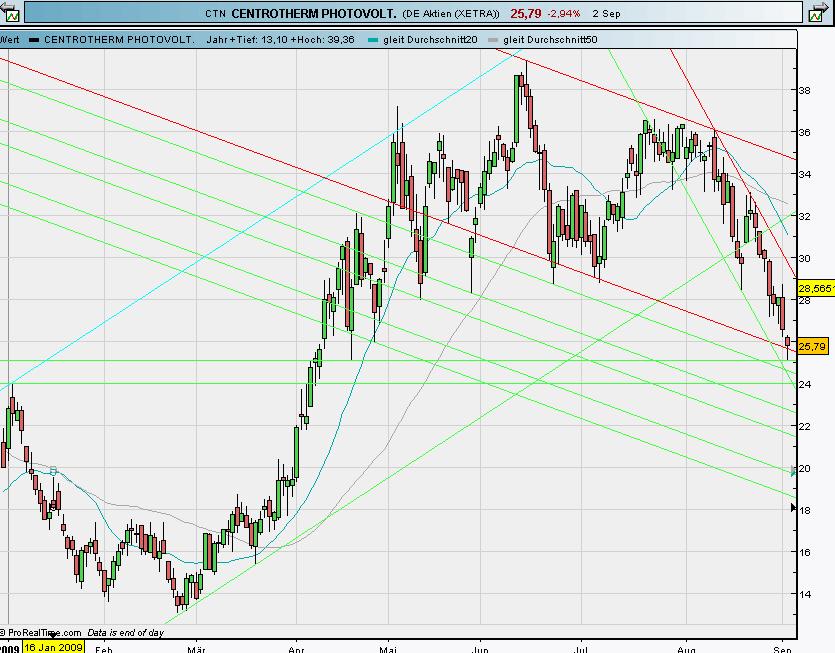Viewport: 835px width, 653px height.
Task: Click the black arrow marker near 18
Action: (794, 509)
